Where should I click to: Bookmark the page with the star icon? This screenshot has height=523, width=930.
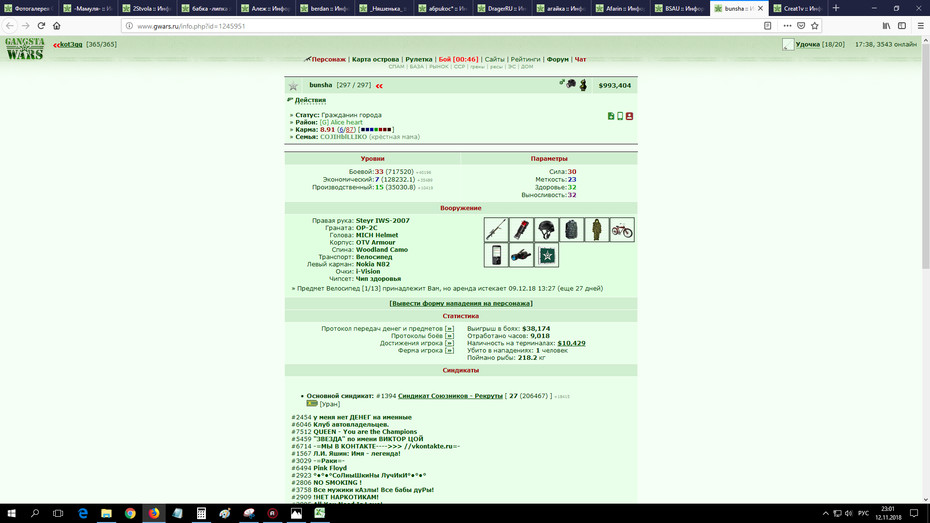point(815,25)
